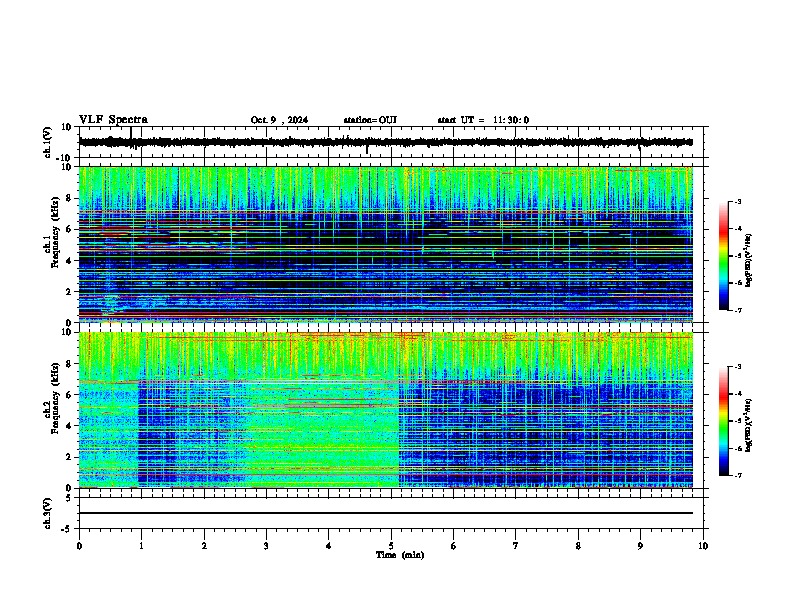Viewport: 792px width, 612px height.
Task: Click the time axis tick label "3"
Action: (x=266, y=546)
